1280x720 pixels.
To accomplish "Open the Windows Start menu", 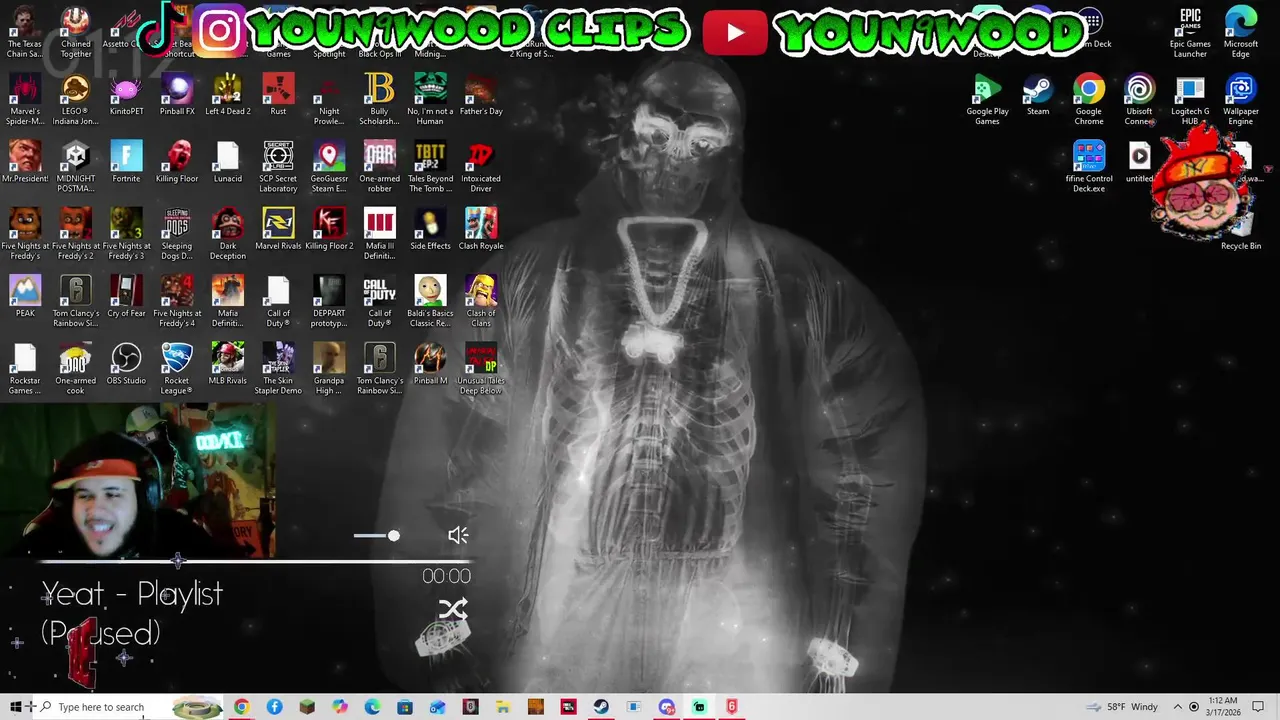I will pyautogui.click(x=16, y=707).
